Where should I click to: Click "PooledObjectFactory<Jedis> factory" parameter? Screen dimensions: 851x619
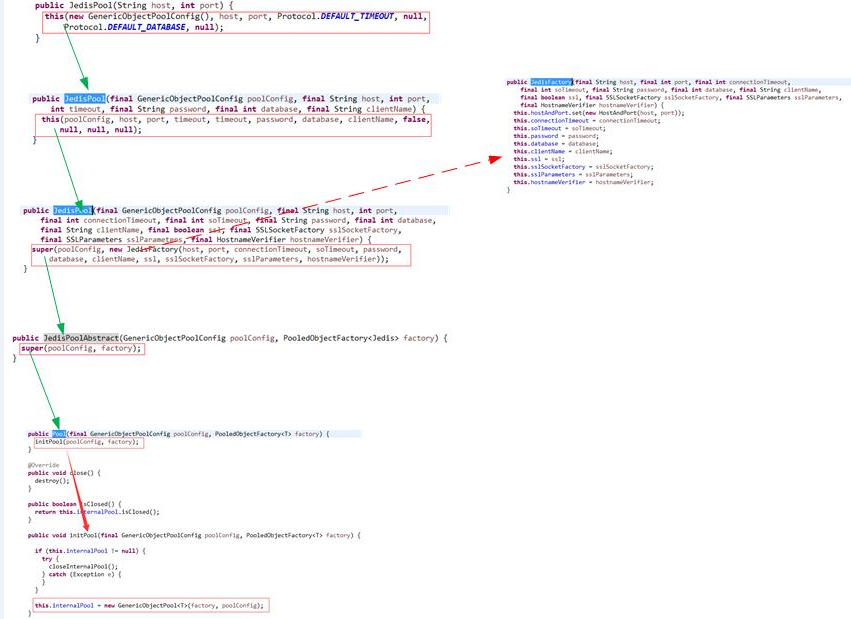[x=359, y=338]
